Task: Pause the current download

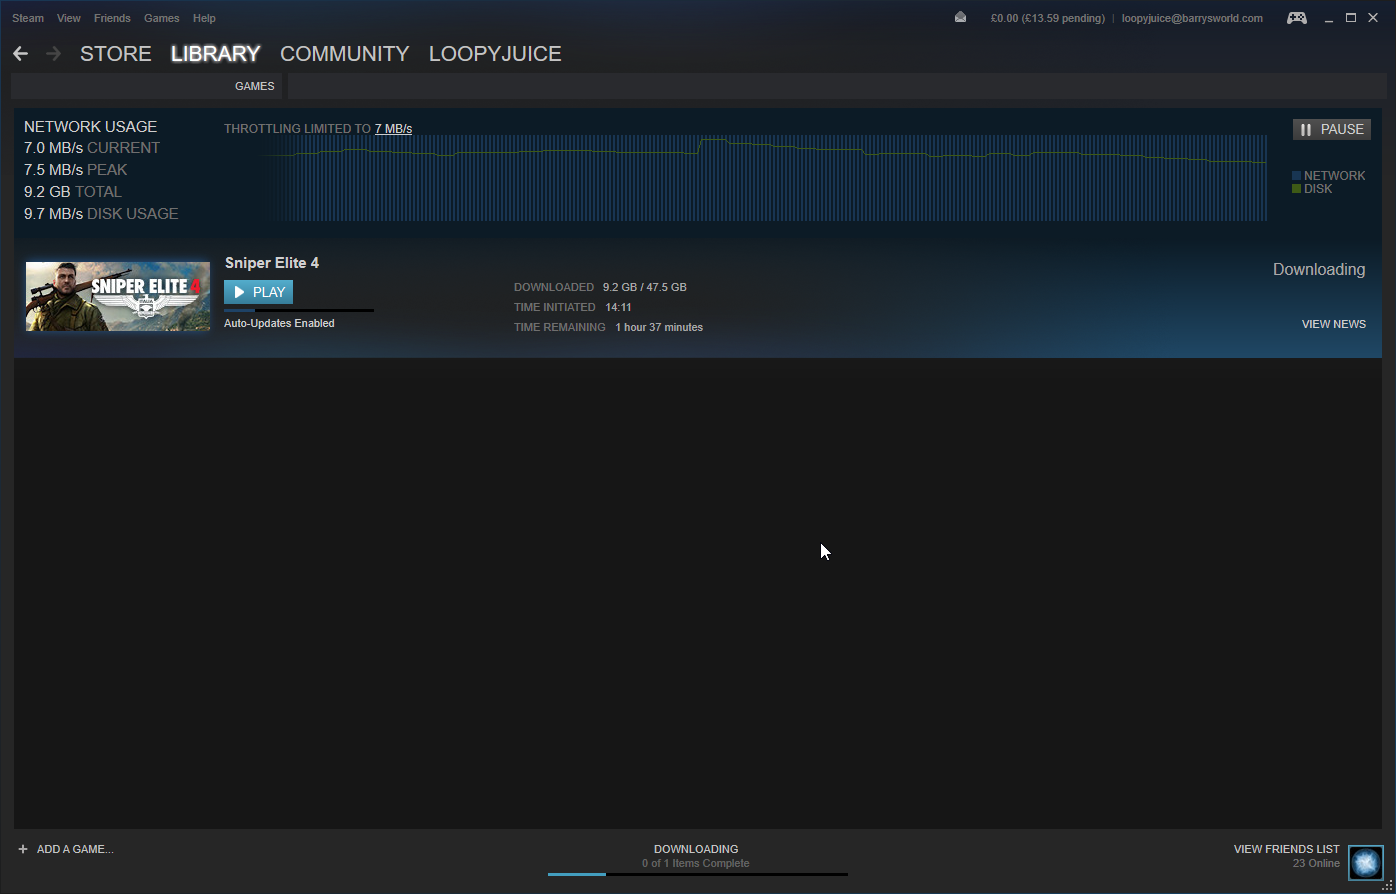Action: coord(1332,129)
